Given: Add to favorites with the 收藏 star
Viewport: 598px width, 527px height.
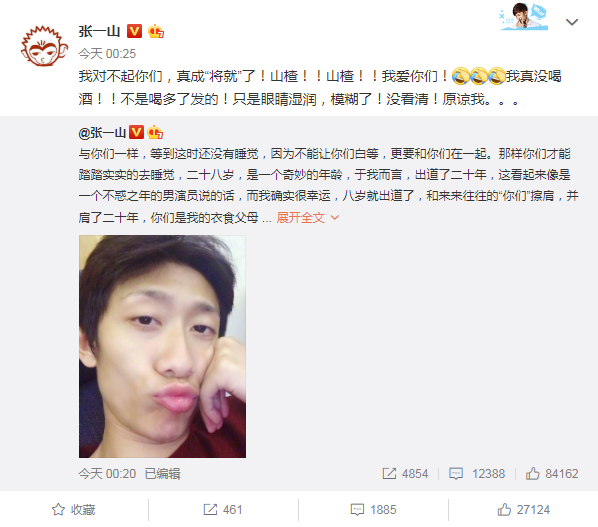Looking at the screenshot, I should pyautogui.click(x=73, y=510).
